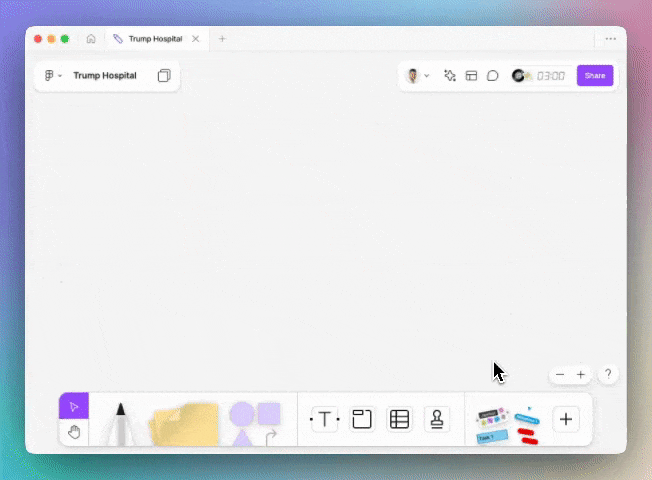Screen dimensions: 652x480
Task: Zoom out with the minus button
Action: click(560, 374)
